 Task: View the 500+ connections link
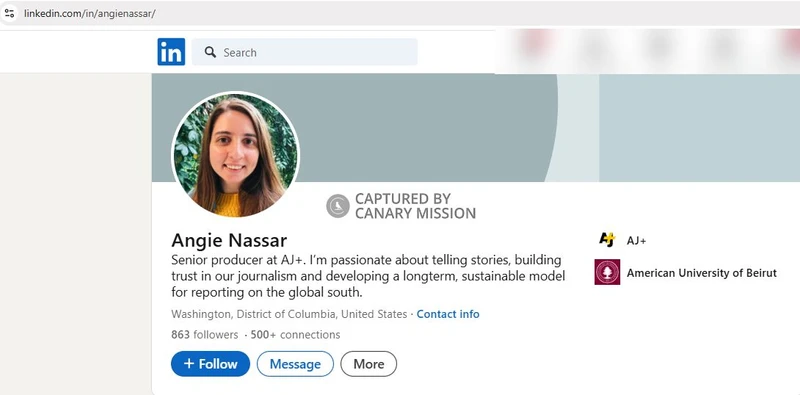pyautogui.click(x=295, y=335)
